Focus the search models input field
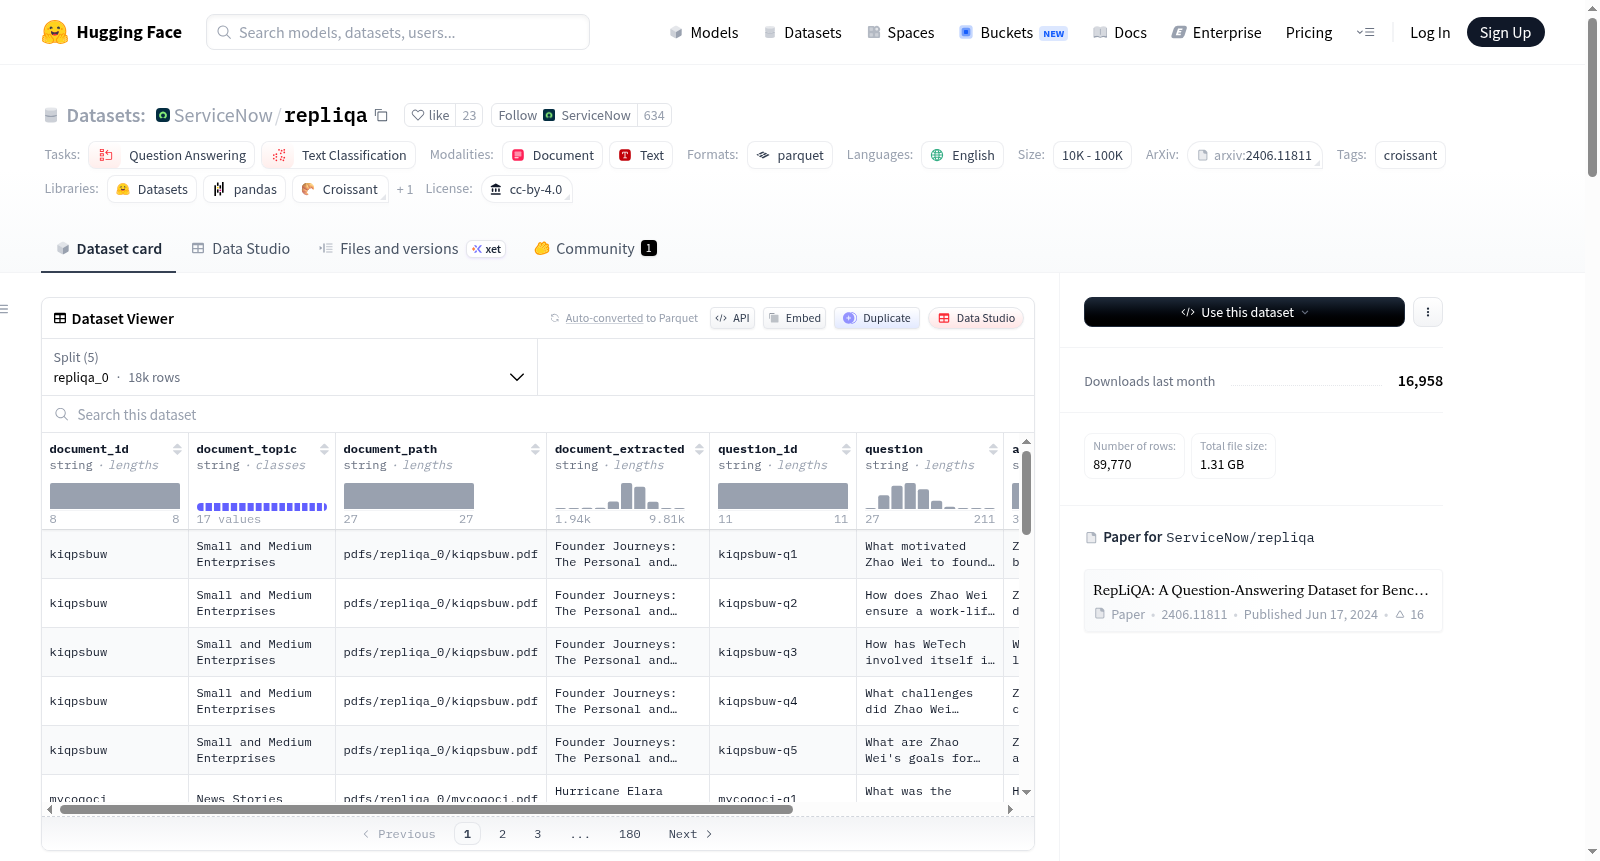Image resolution: width=1600 pixels, height=861 pixels. [x=398, y=32]
